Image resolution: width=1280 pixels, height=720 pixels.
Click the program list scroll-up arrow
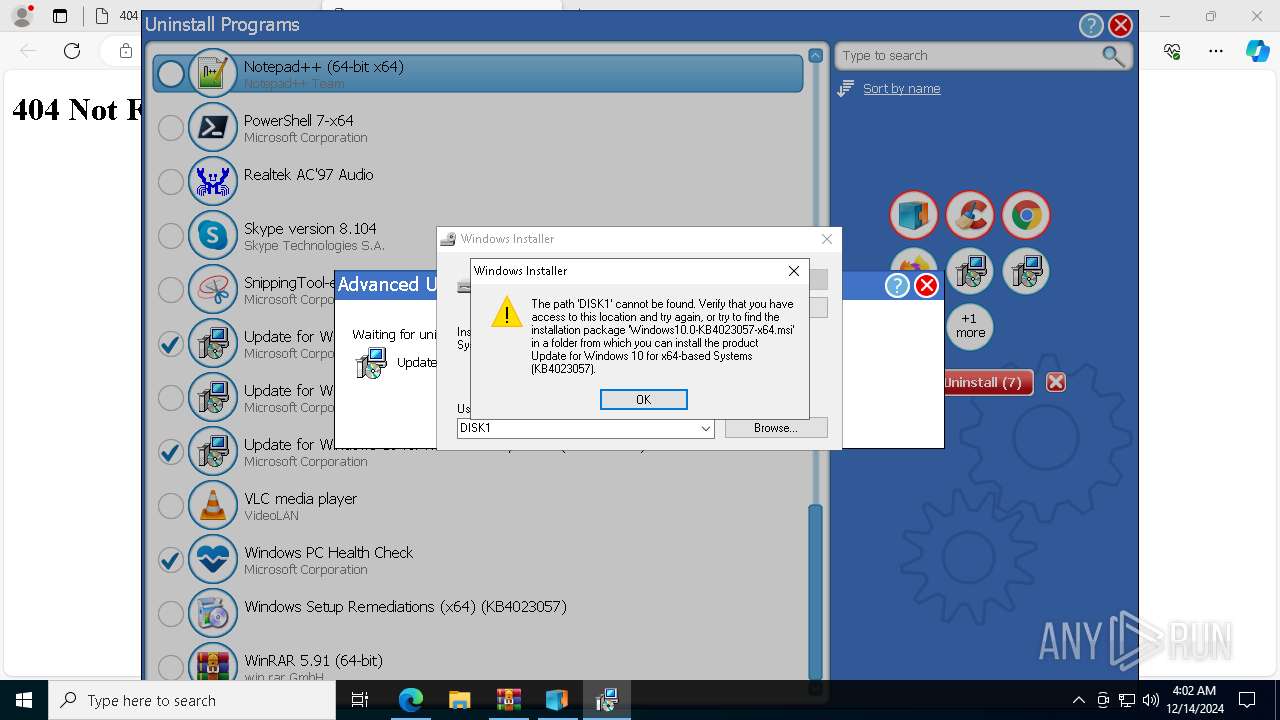pos(815,56)
